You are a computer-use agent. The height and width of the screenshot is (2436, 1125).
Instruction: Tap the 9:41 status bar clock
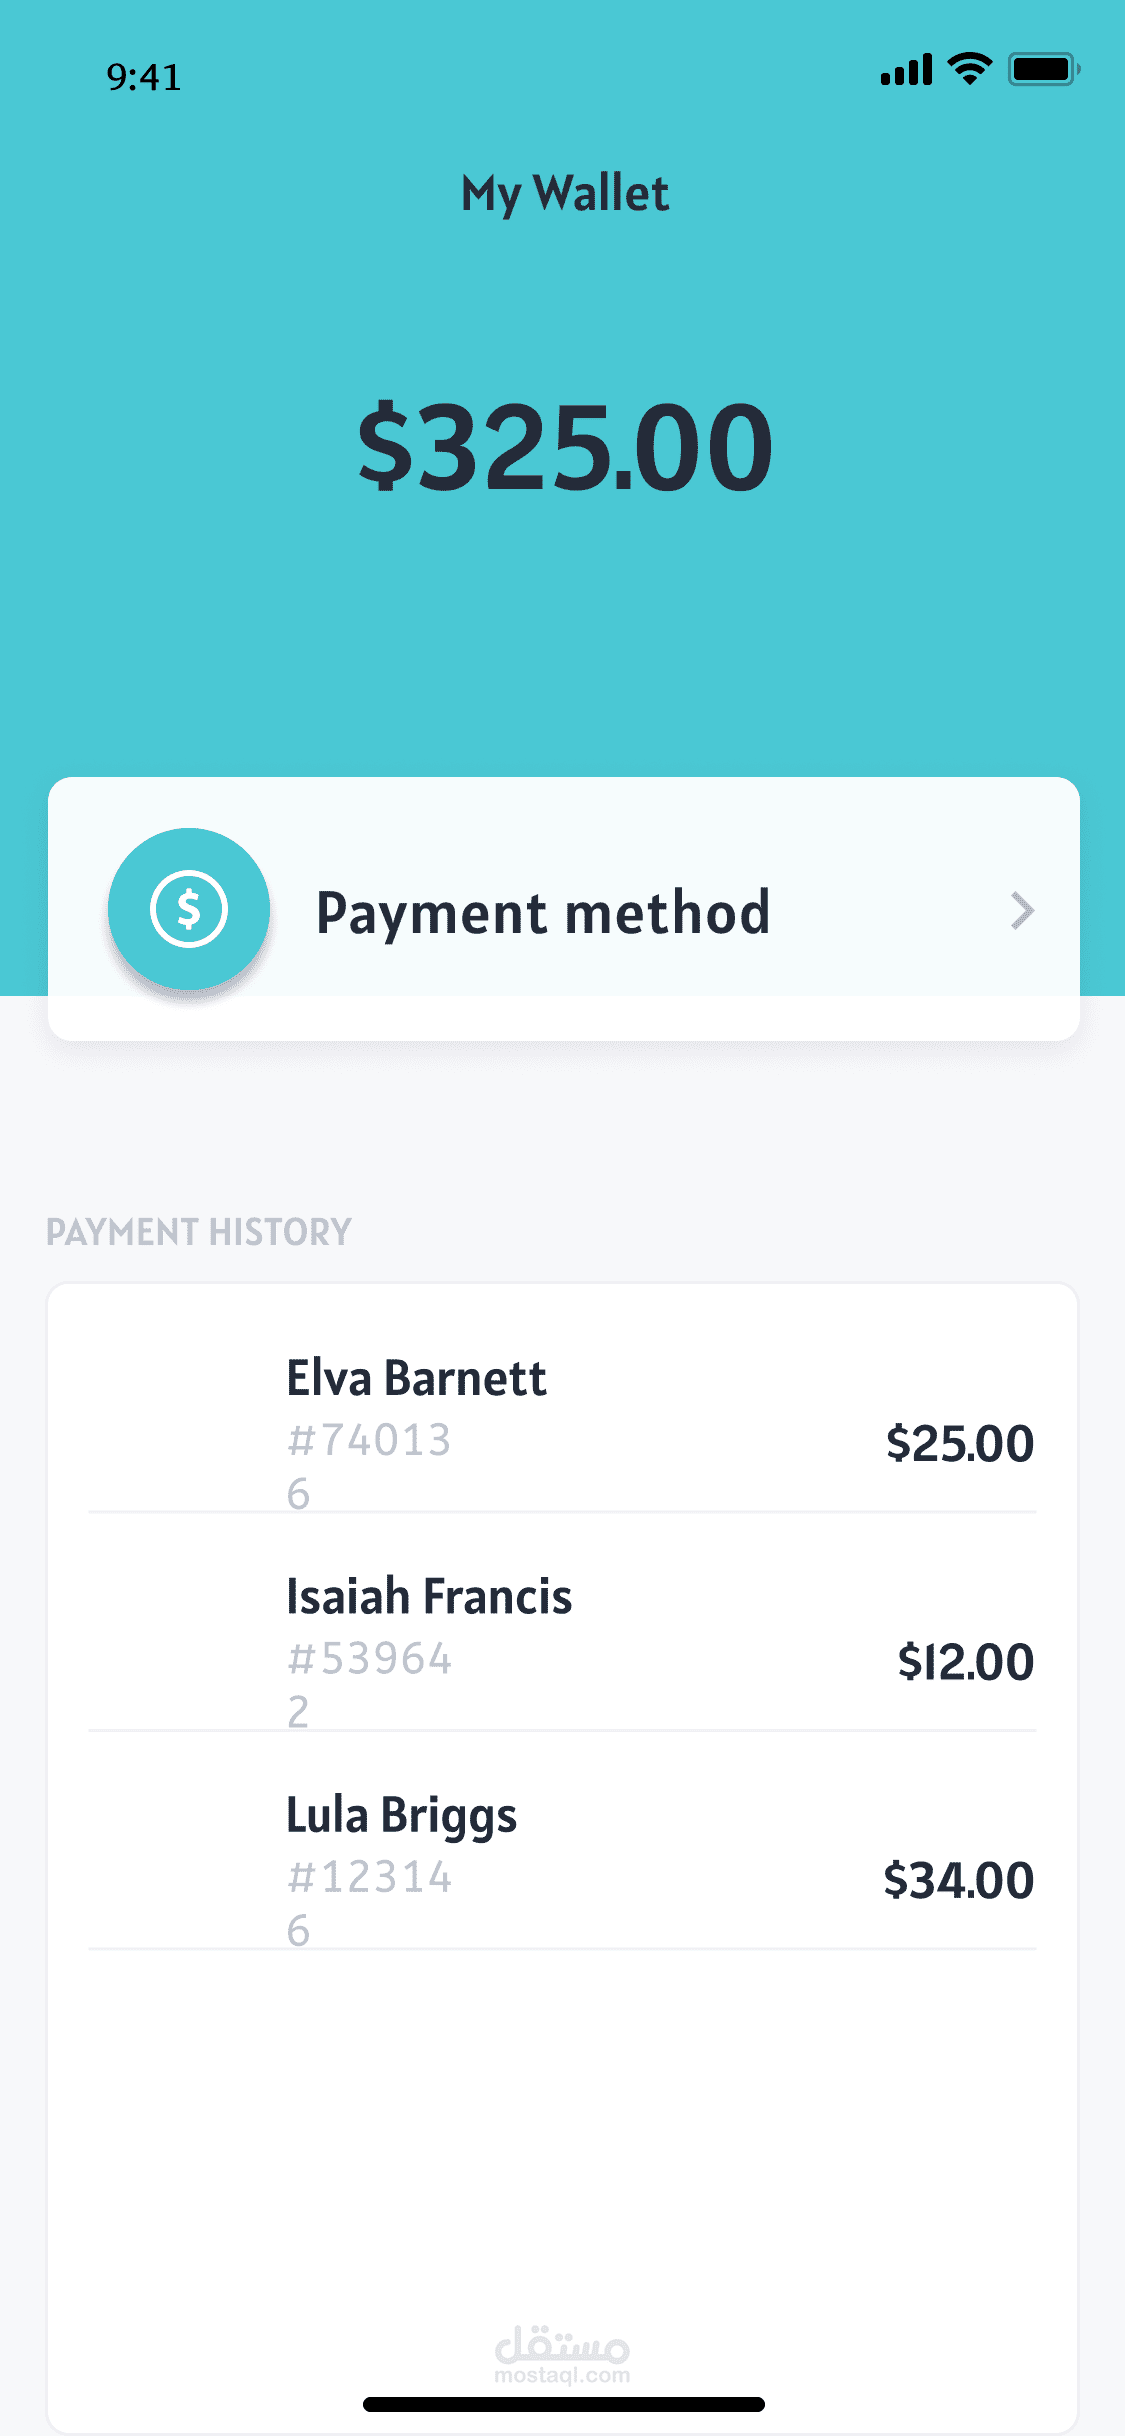click(x=144, y=77)
